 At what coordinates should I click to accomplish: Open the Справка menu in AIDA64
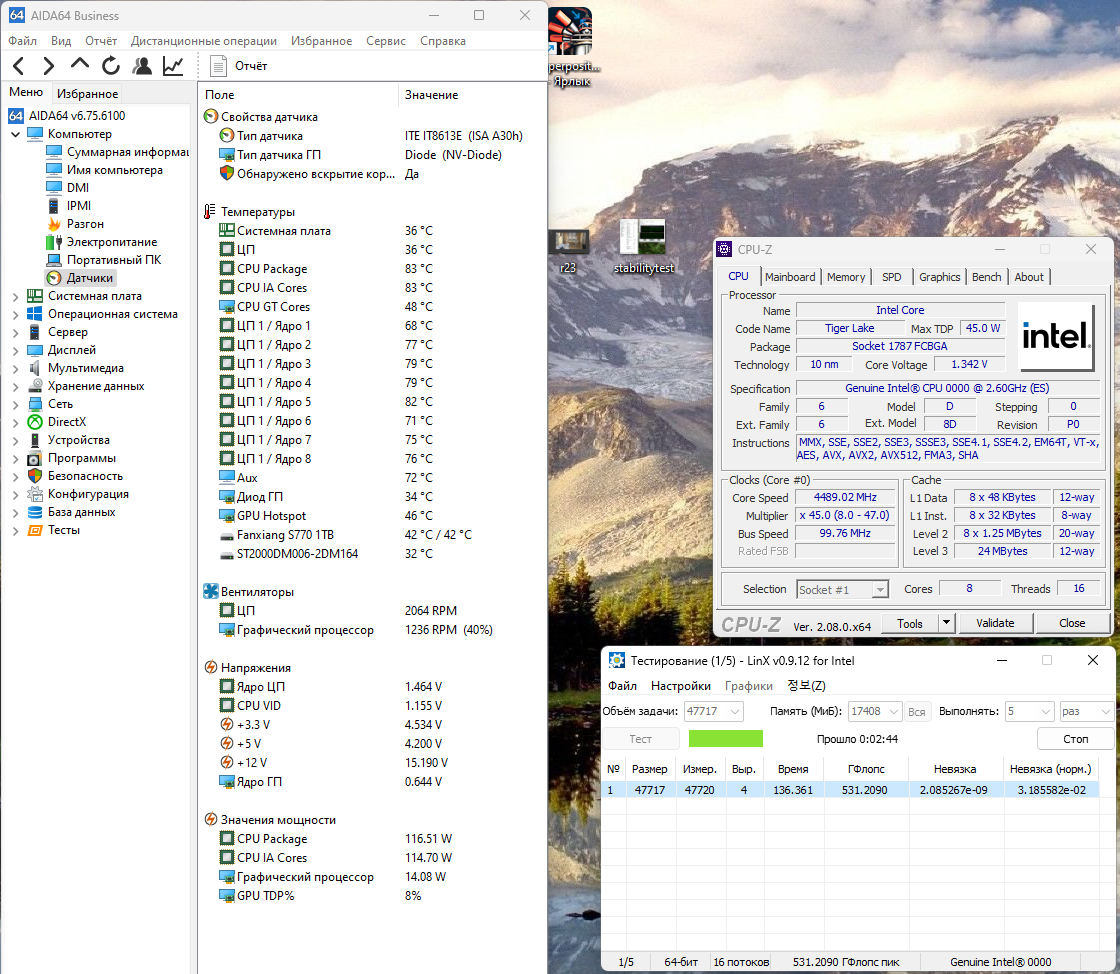[443, 41]
